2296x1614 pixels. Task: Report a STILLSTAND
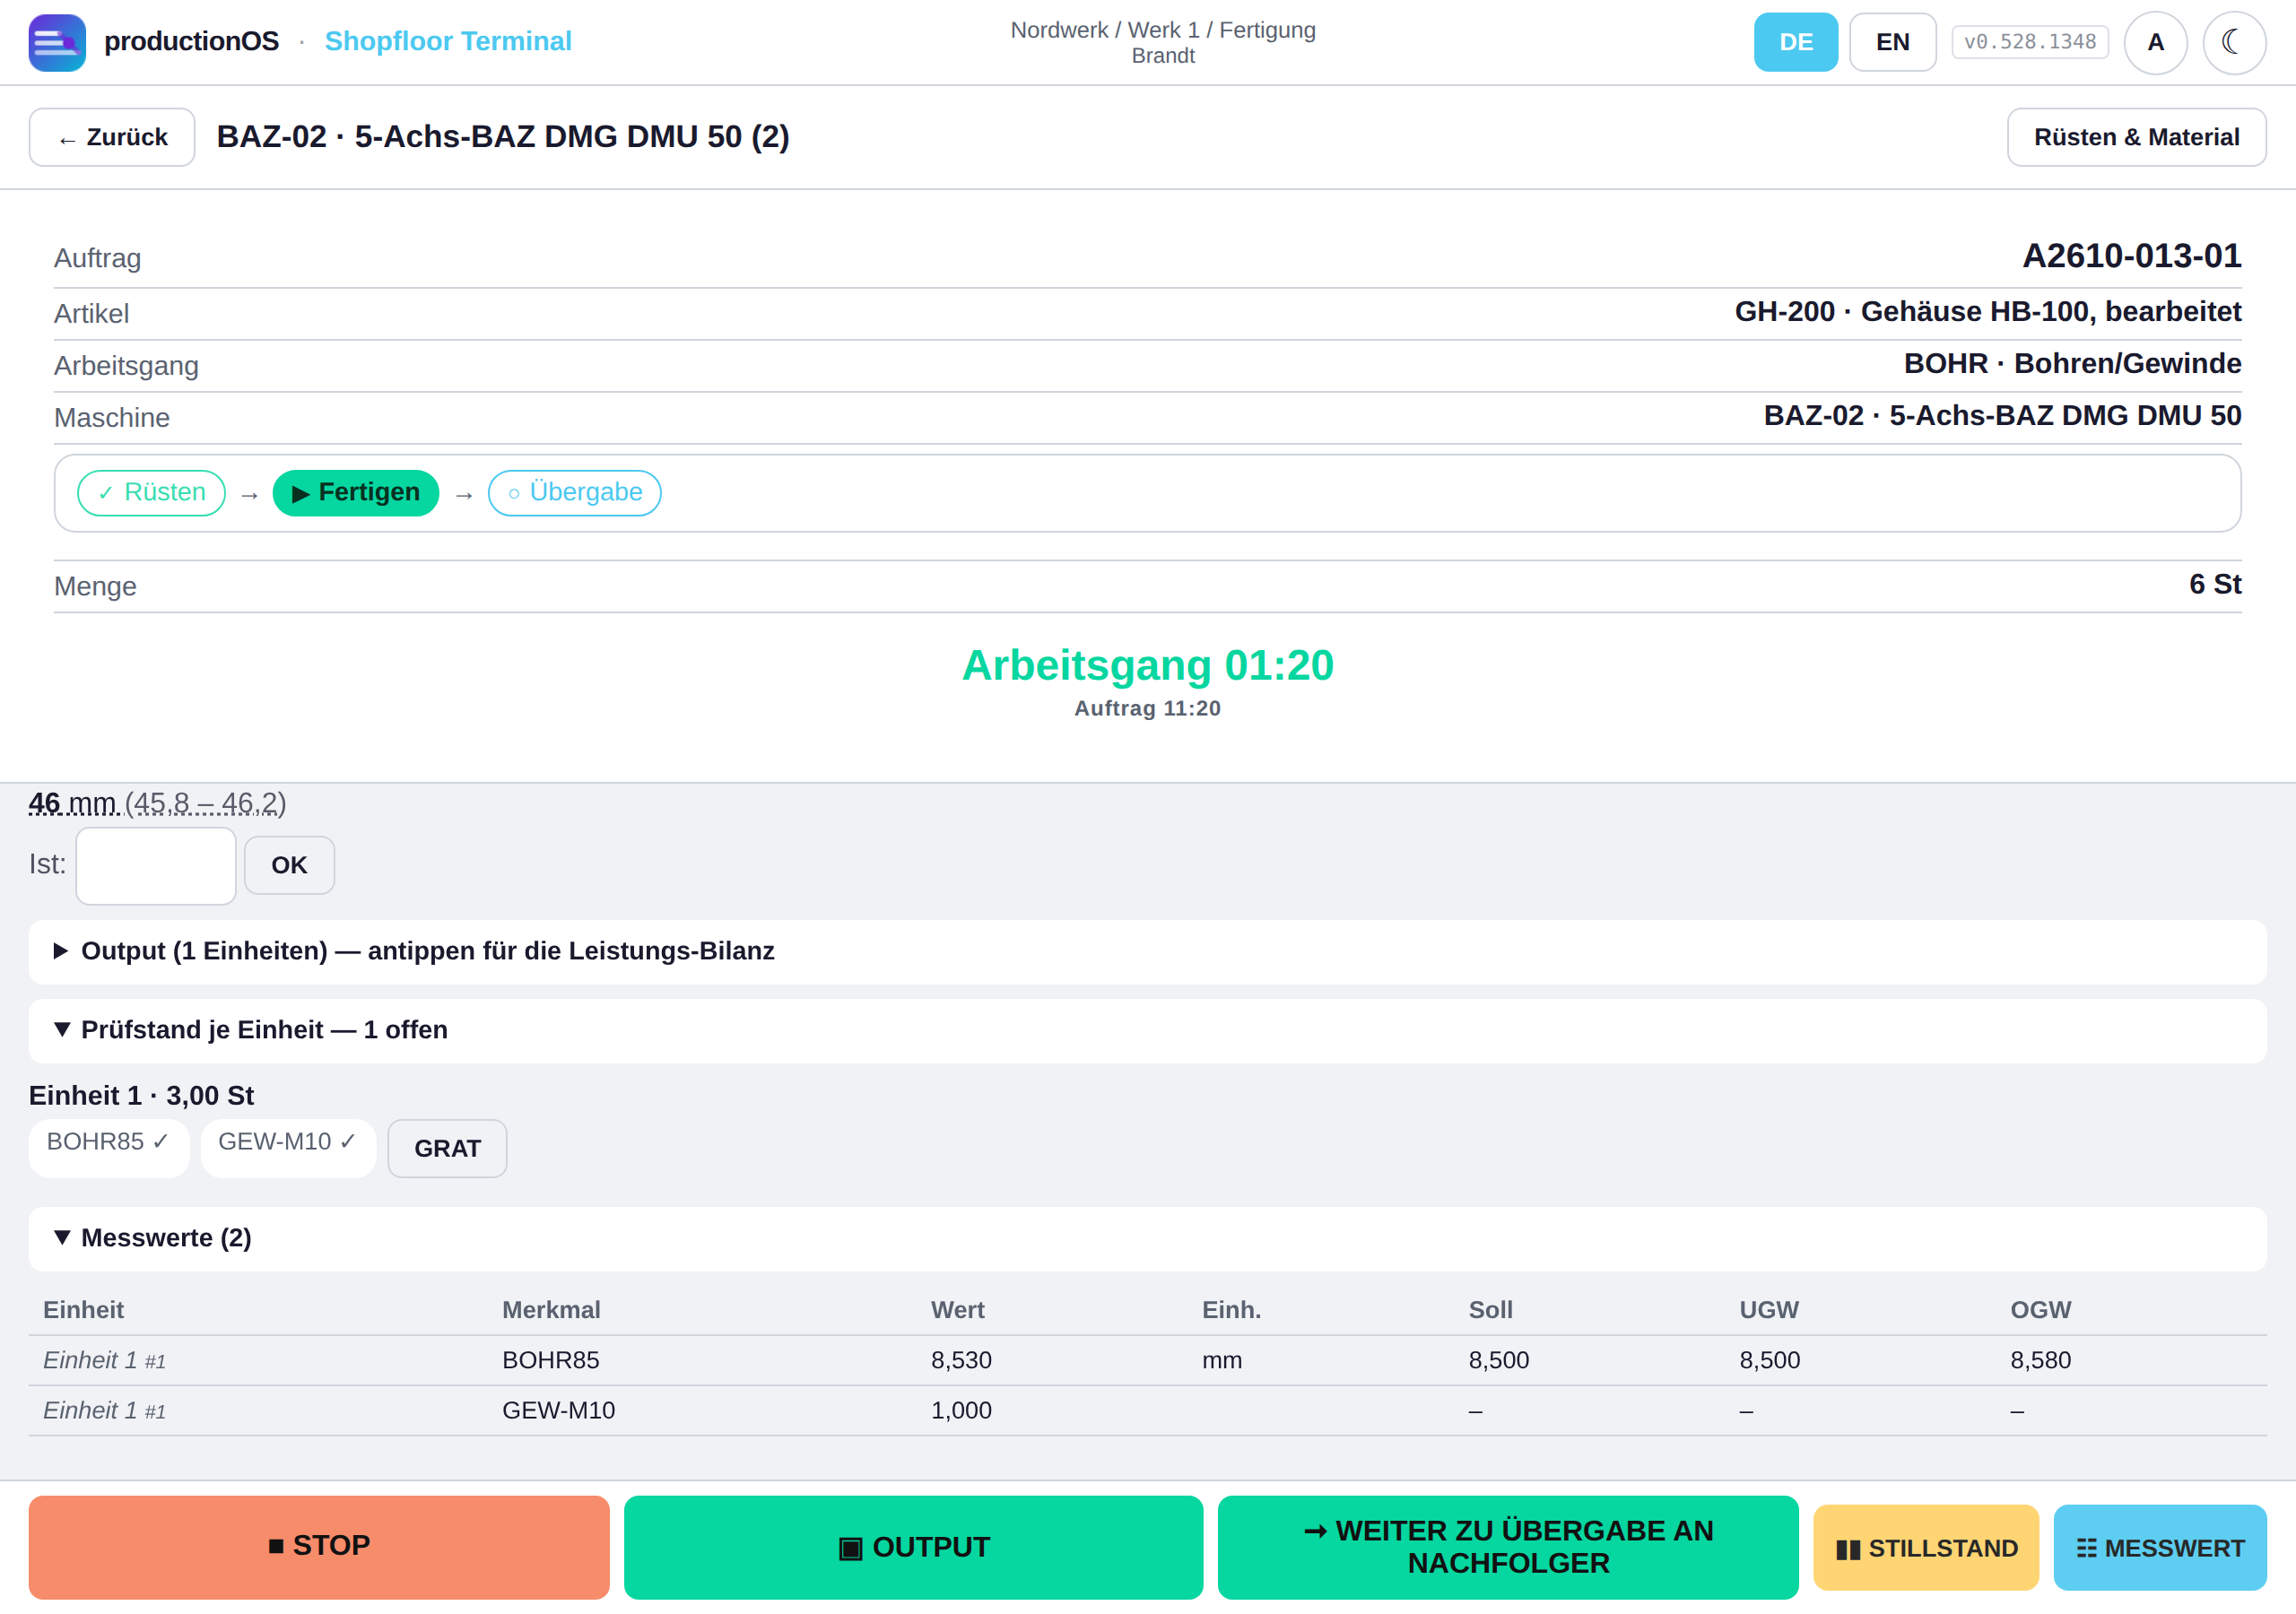pos(1926,1548)
